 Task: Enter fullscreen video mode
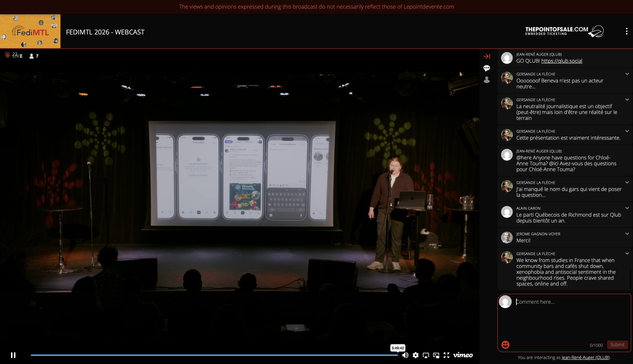446,355
